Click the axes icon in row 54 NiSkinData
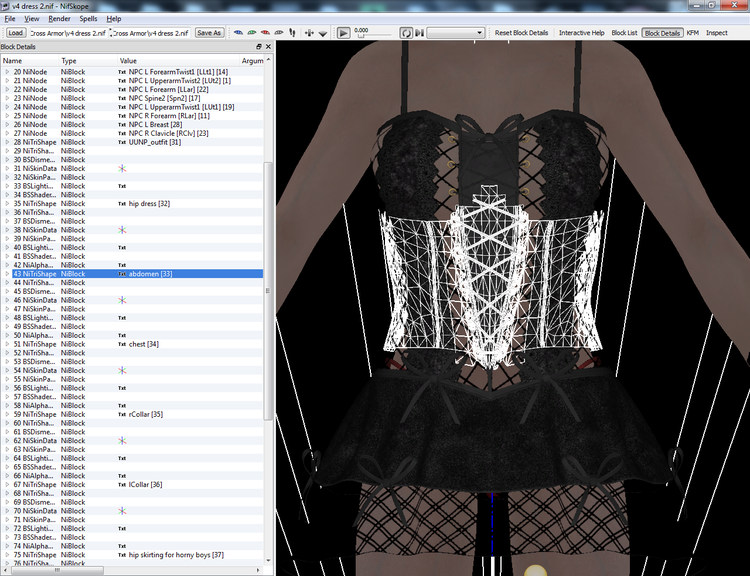The image size is (750, 576). click(x=122, y=370)
